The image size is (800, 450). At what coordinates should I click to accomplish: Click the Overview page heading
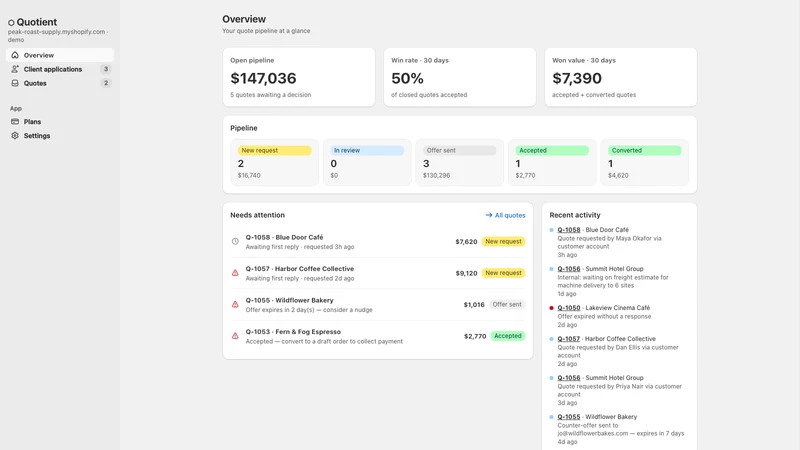(x=244, y=19)
